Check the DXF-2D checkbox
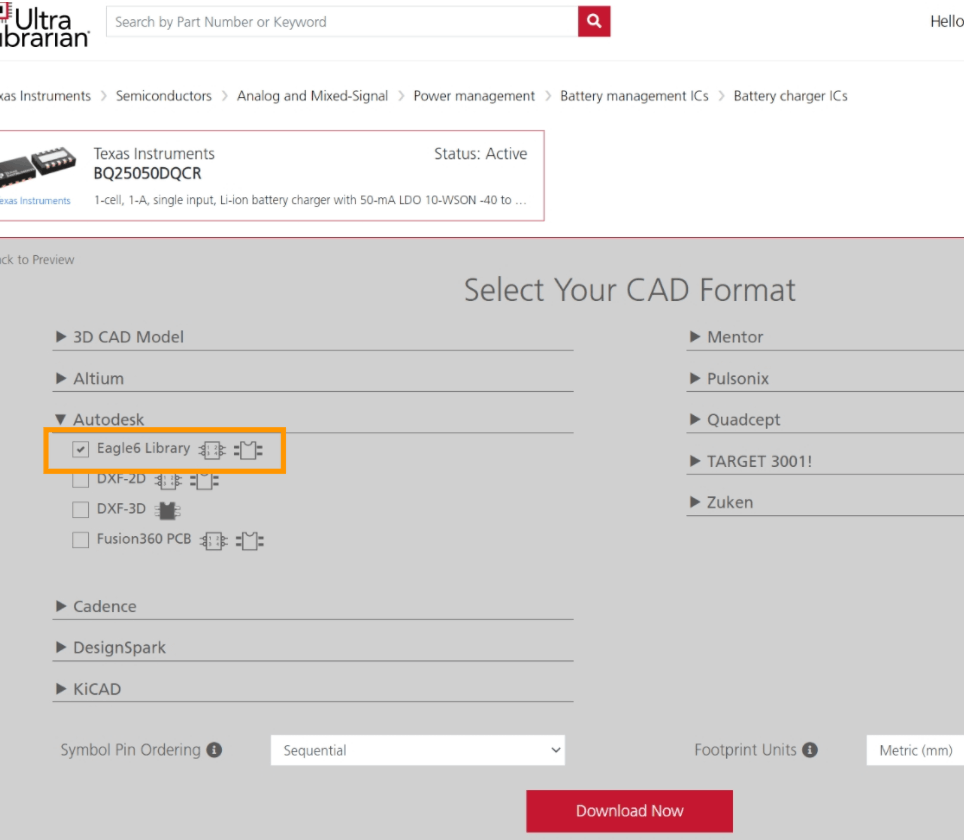Screen dimensions: 964x840 (x=81, y=480)
